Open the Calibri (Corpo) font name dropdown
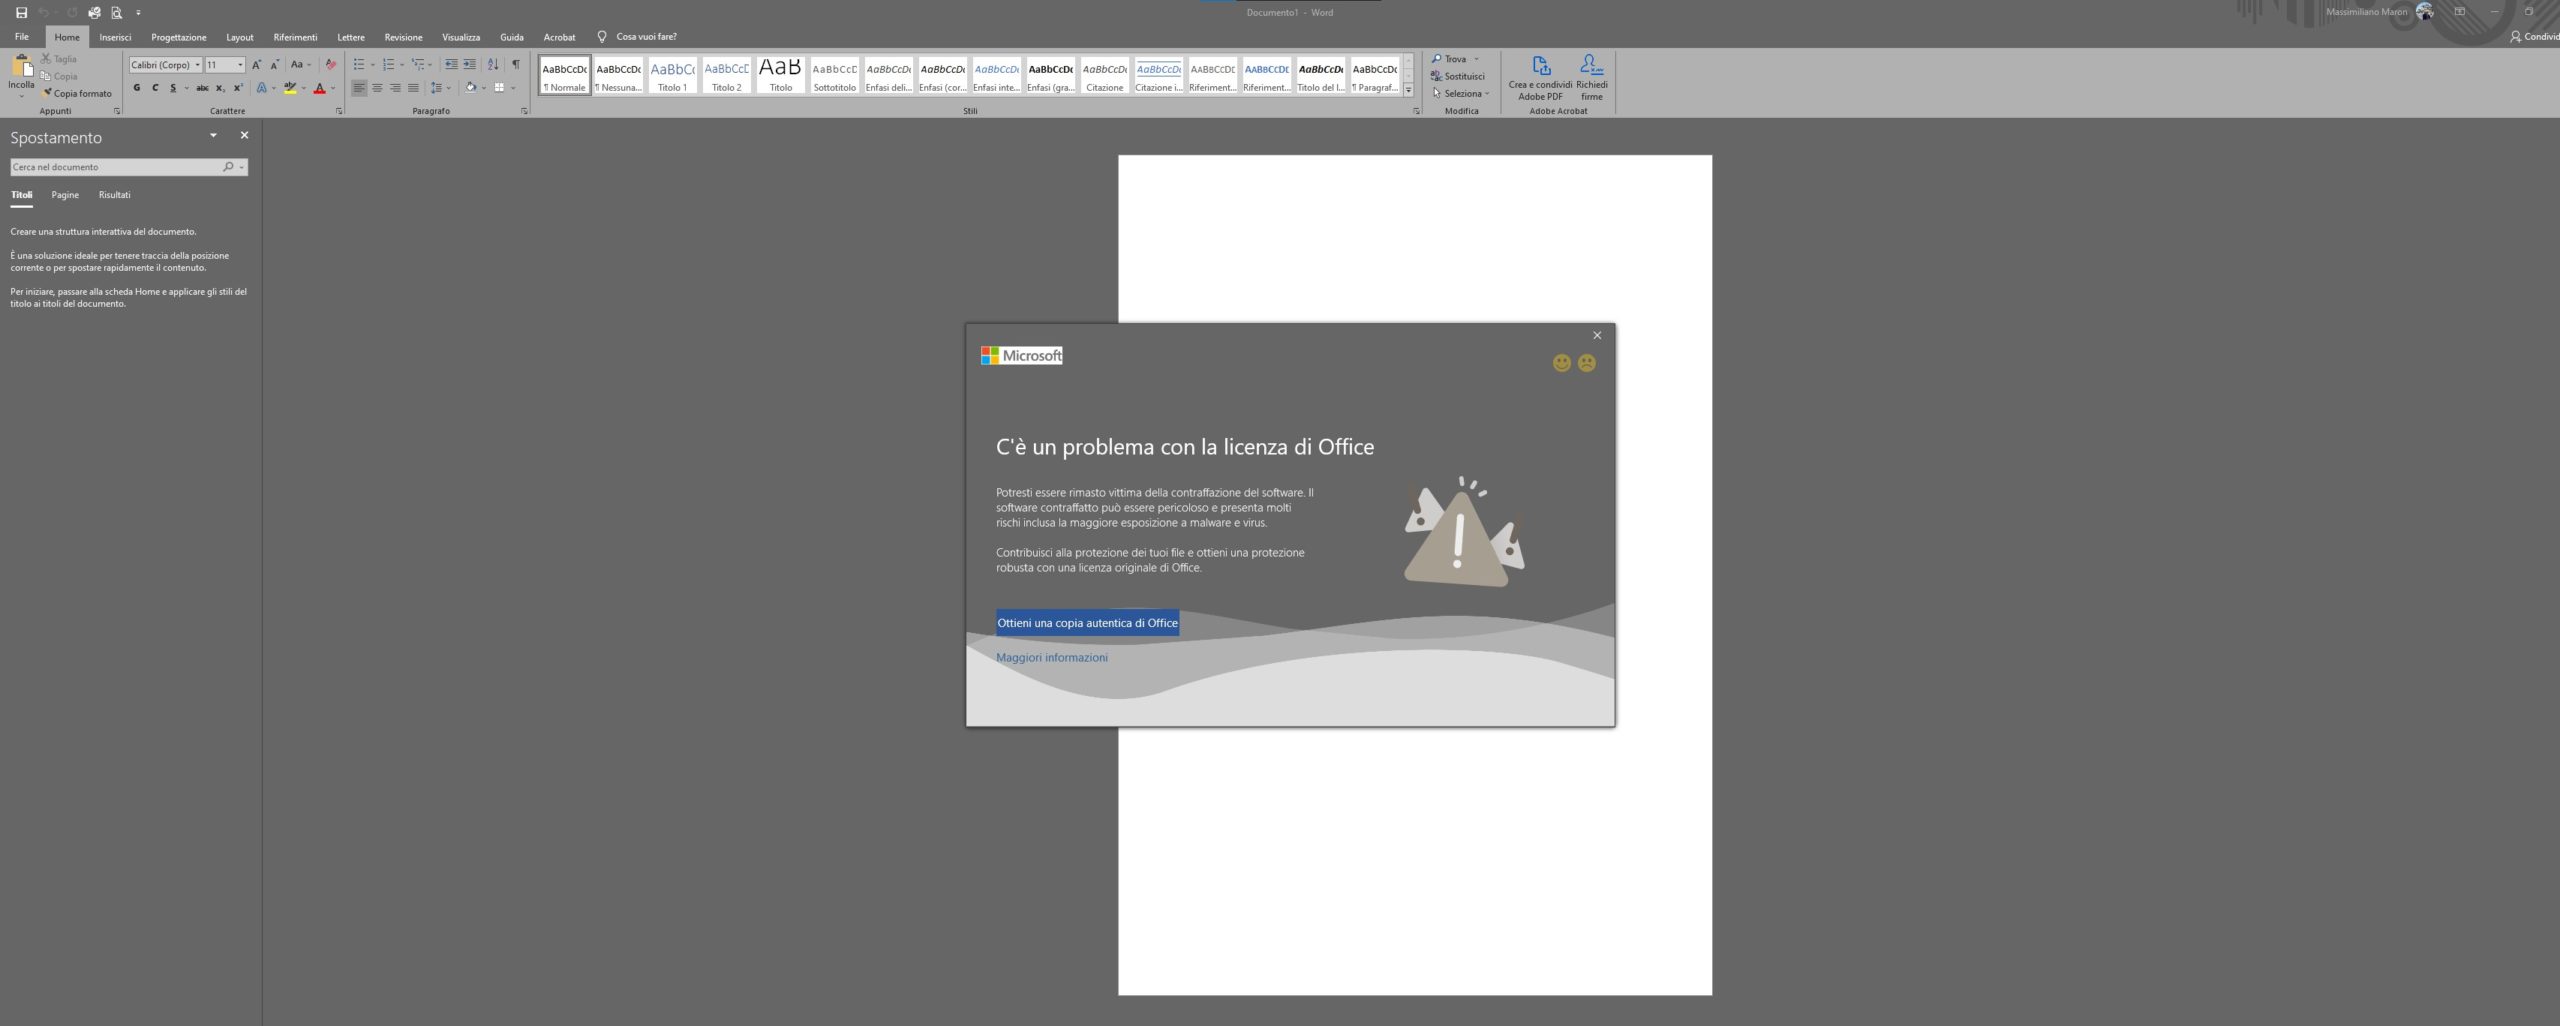The width and height of the screenshot is (2560, 1026). point(197,65)
